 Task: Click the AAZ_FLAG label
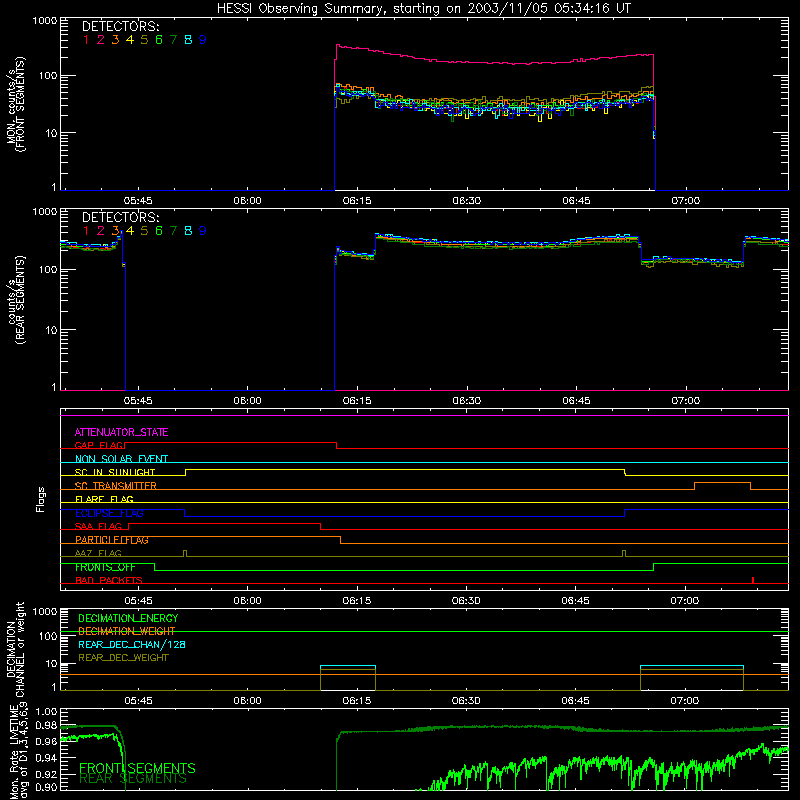pyautogui.click(x=98, y=553)
